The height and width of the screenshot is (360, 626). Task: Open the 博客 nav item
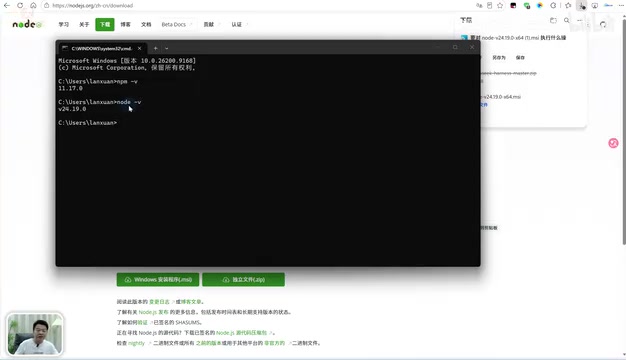(x=125, y=24)
